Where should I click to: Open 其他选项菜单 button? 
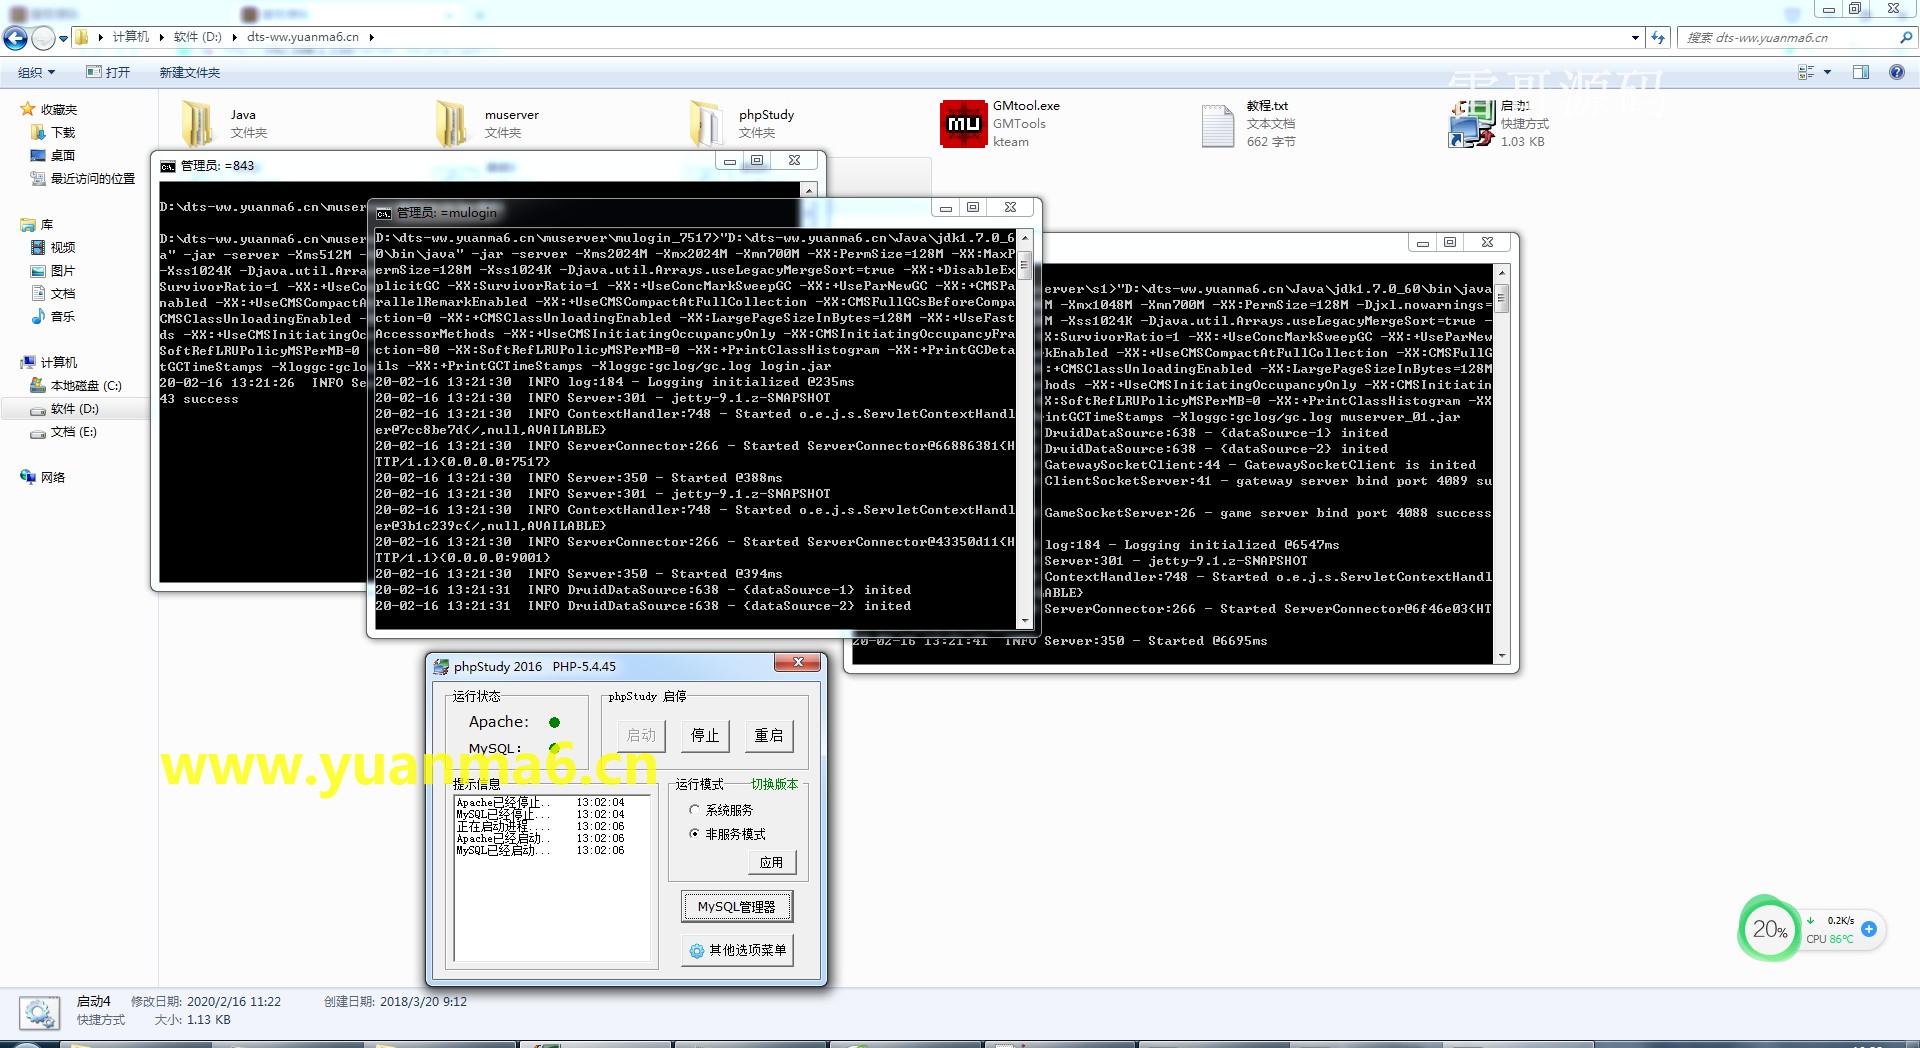click(x=737, y=950)
